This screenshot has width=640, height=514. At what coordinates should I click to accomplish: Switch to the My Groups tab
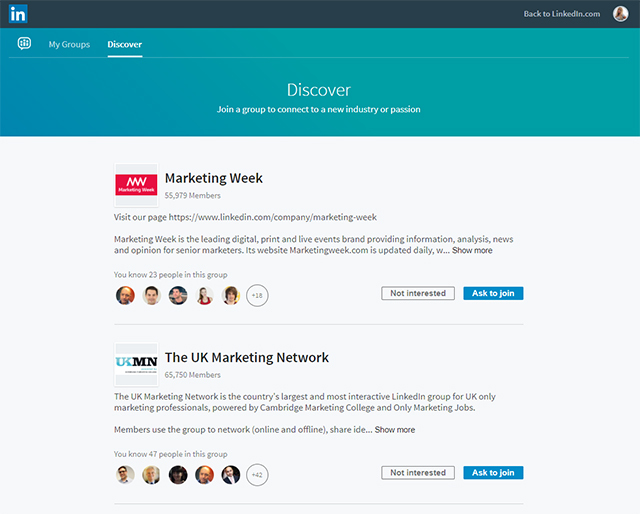coord(69,44)
